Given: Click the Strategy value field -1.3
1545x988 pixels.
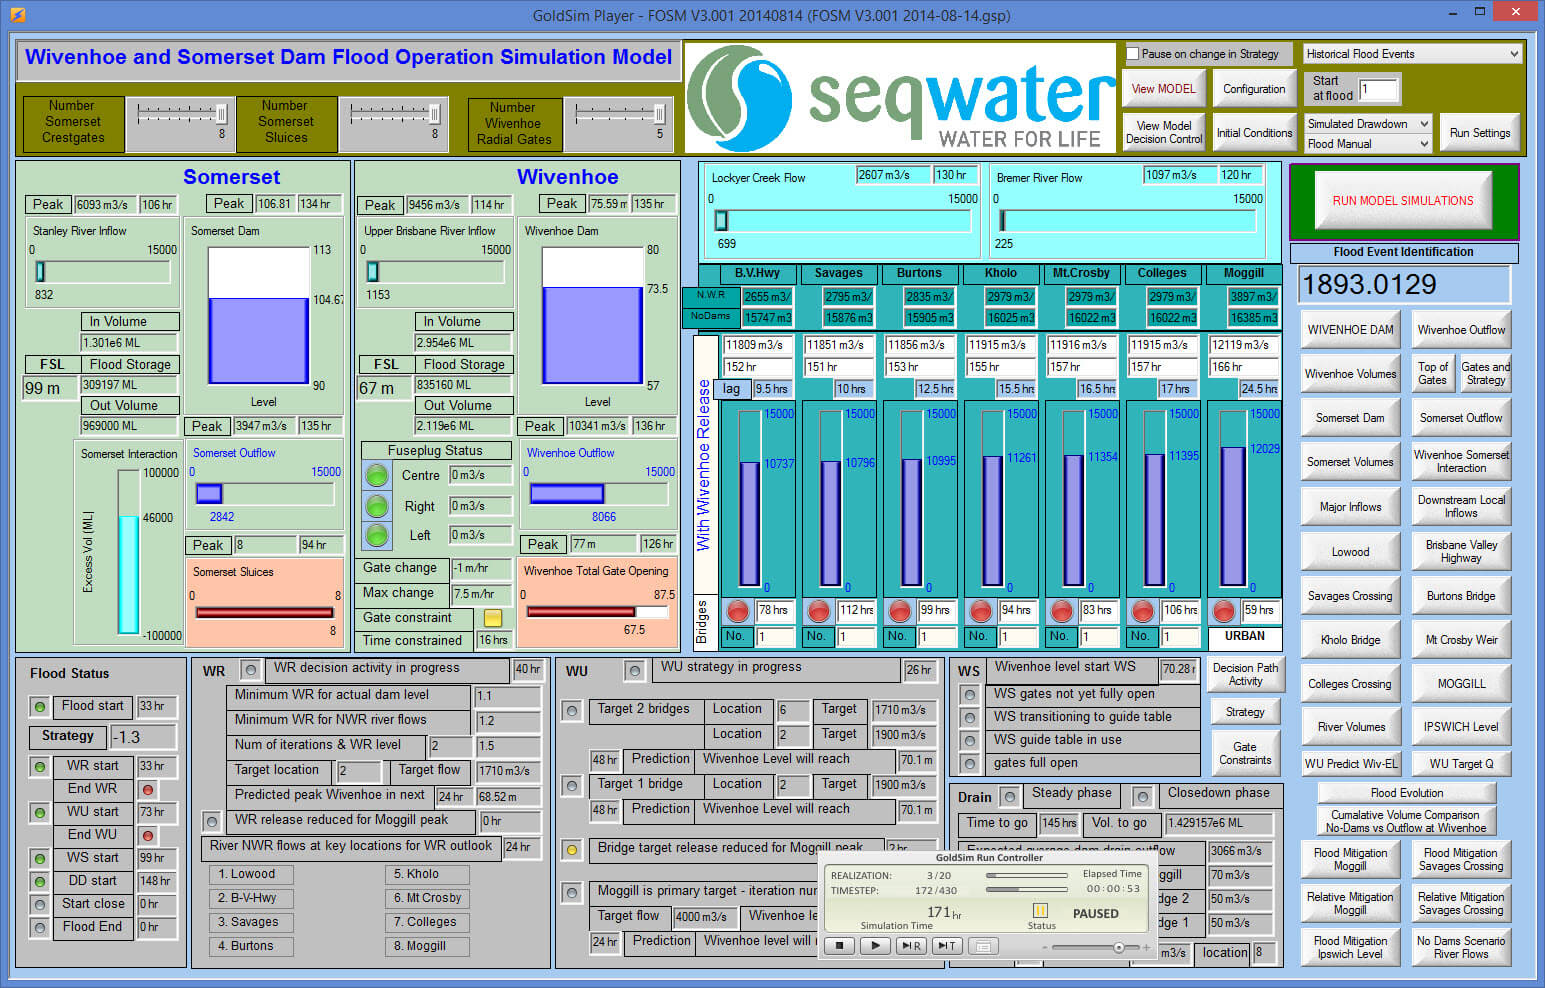Looking at the screenshot, I should click(x=142, y=737).
